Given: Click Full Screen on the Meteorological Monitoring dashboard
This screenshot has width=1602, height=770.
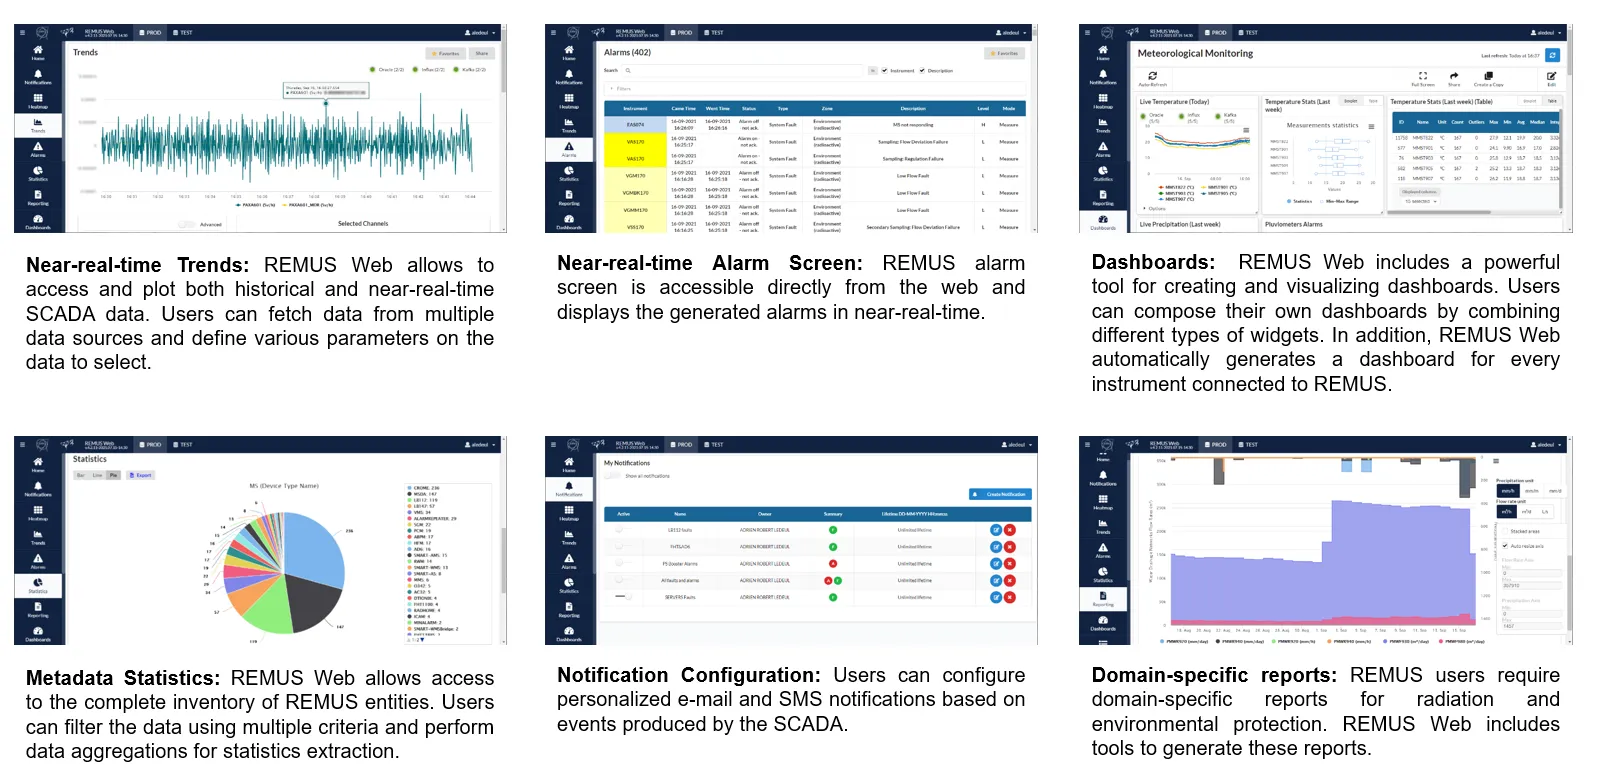Looking at the screenshot, I should pyautogui.click(x=1423, y=78).
